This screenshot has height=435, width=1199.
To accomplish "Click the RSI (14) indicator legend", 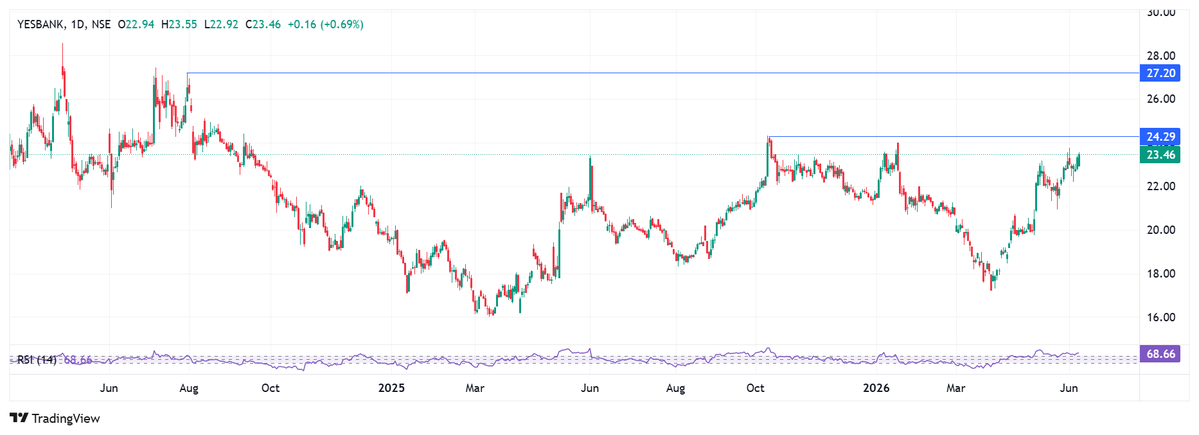I will pyautogui.click(x=37, y=359).
